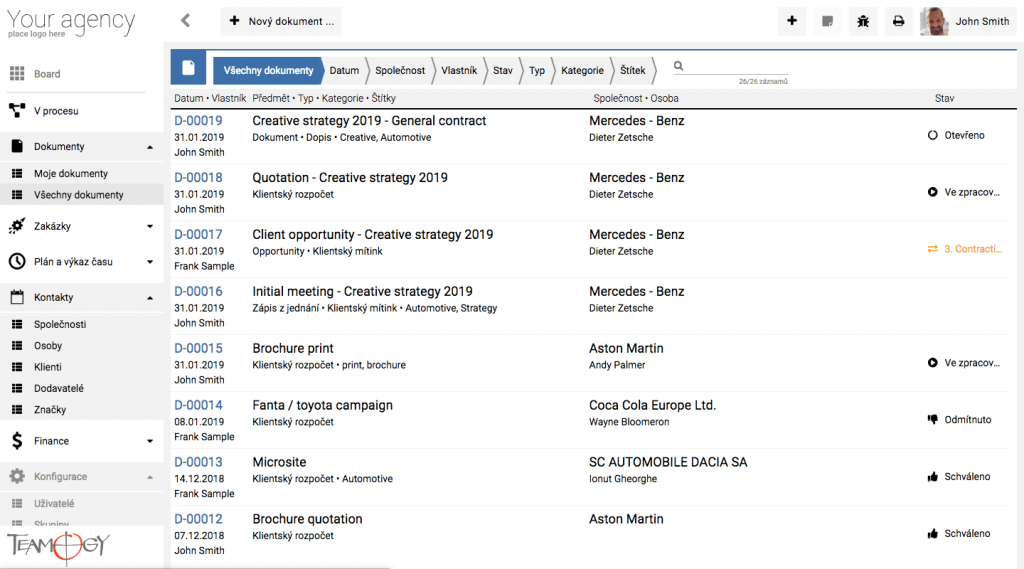Screen dimensions: 1024x569
Task: Open John Smith user avatar
Action: [934, 21]
